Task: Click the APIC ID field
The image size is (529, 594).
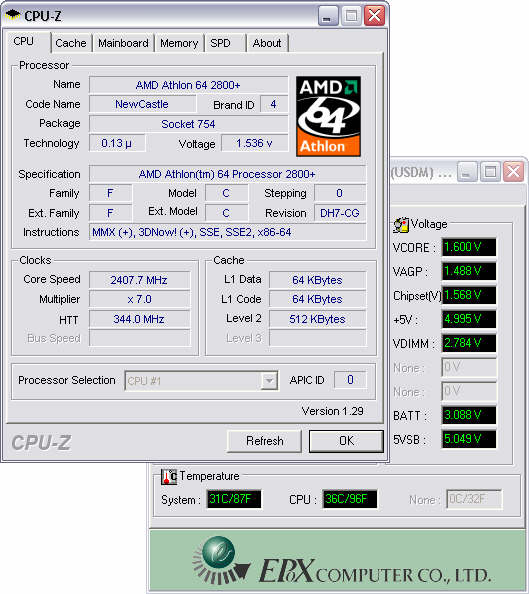Action: (x=350, y=380)
